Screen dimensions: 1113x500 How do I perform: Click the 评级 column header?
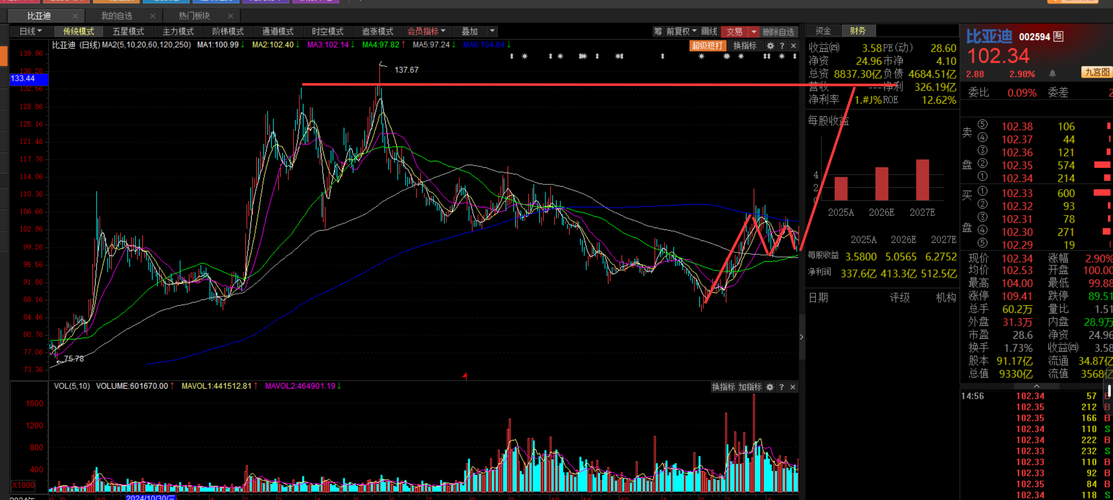click(x=900, y=298)
